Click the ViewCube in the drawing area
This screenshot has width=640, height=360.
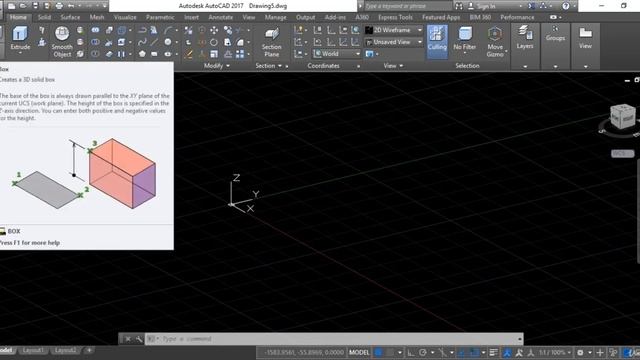click(622, 118)
